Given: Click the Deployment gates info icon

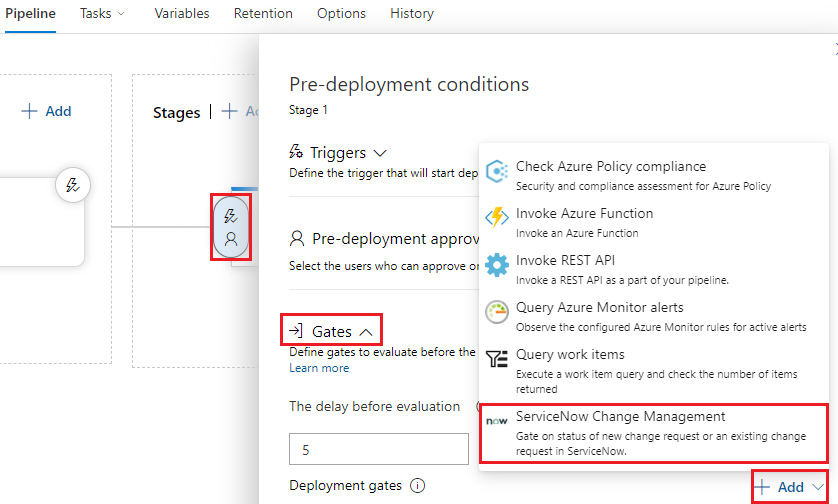Looking at the screenshot, I should click(417, 485).
